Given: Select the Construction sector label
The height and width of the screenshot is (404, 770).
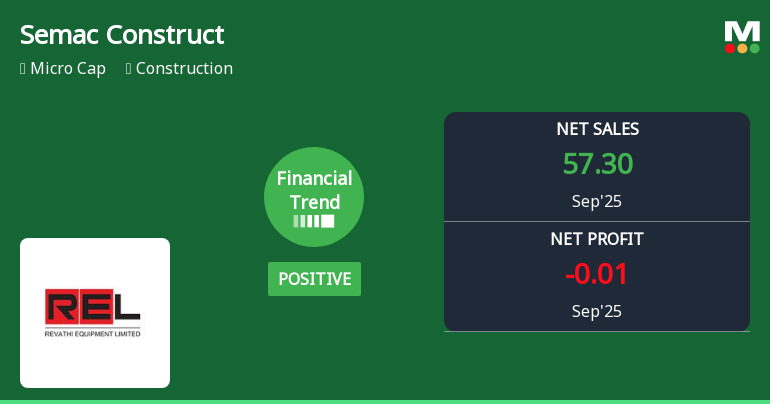Looking at the screenshot, I should 184,69.
